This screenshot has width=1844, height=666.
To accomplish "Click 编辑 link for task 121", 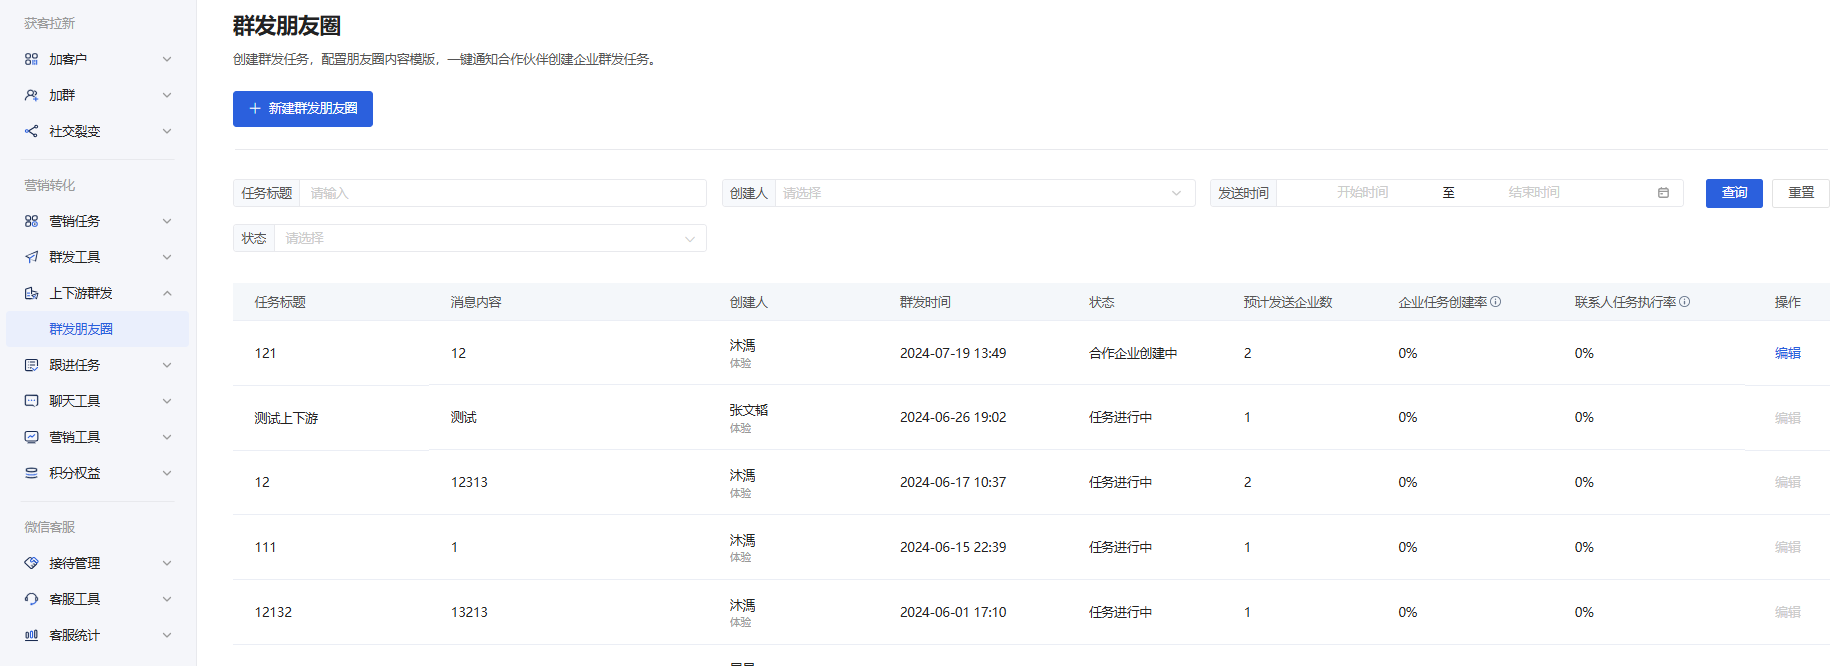I will pos(1787,353).
